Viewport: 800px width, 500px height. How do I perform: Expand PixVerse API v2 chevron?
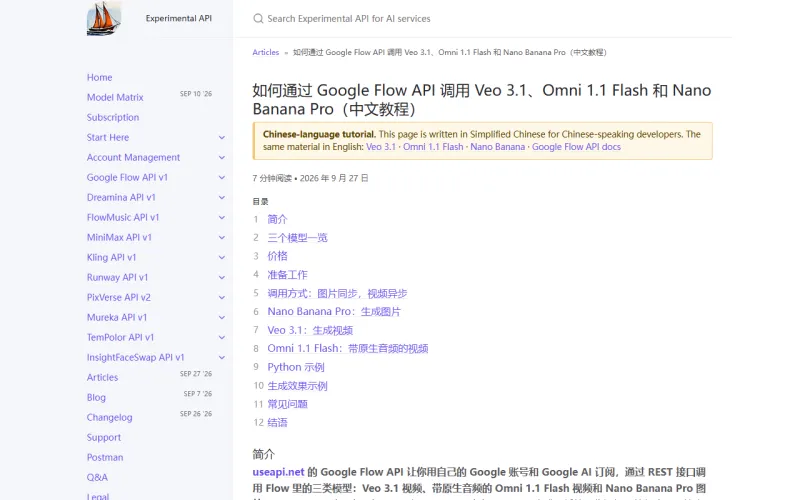point(222,297)
